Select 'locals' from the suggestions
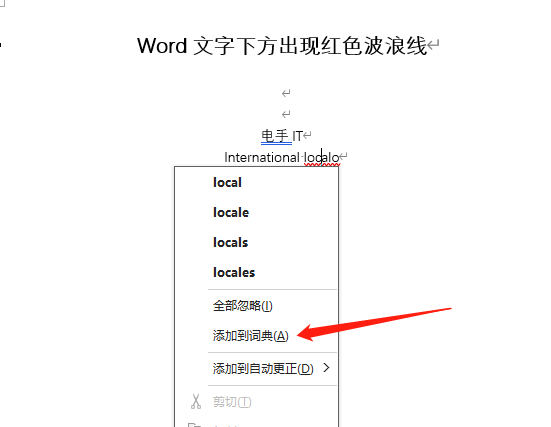The height and width of the screenshot is (427, 551). click(231, 242)
